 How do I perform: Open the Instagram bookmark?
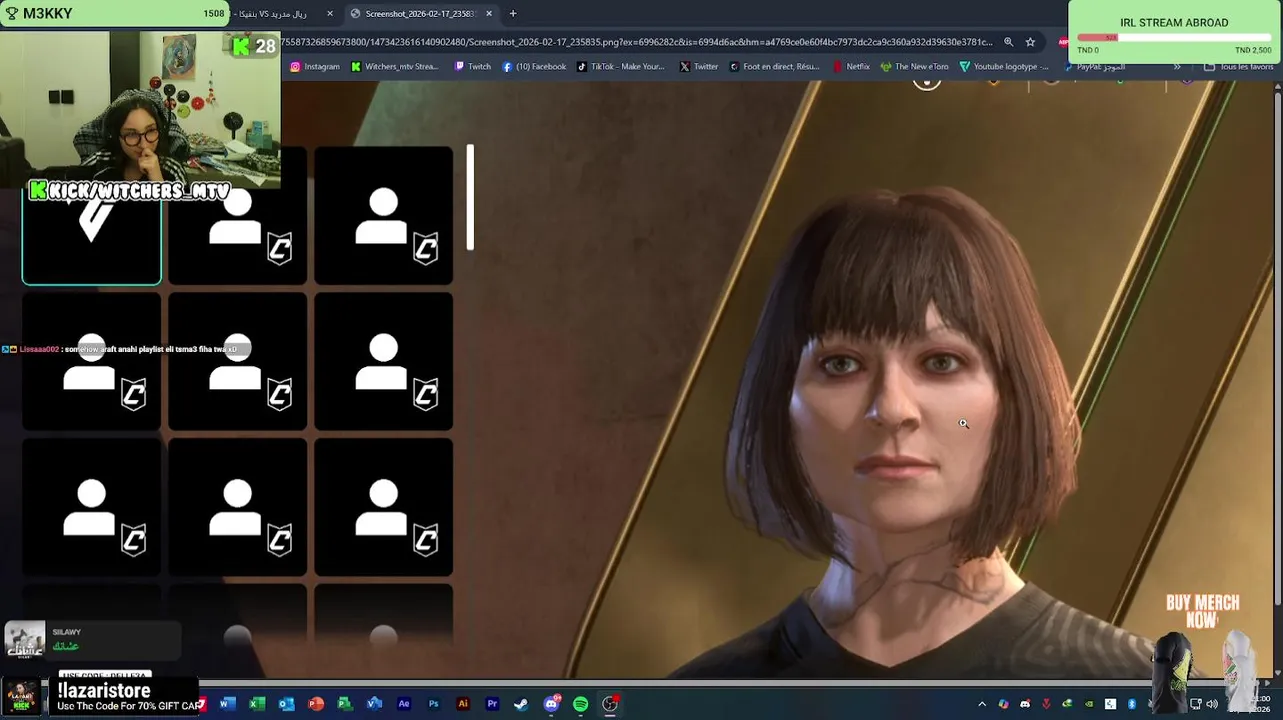click(x=315, y=67)
